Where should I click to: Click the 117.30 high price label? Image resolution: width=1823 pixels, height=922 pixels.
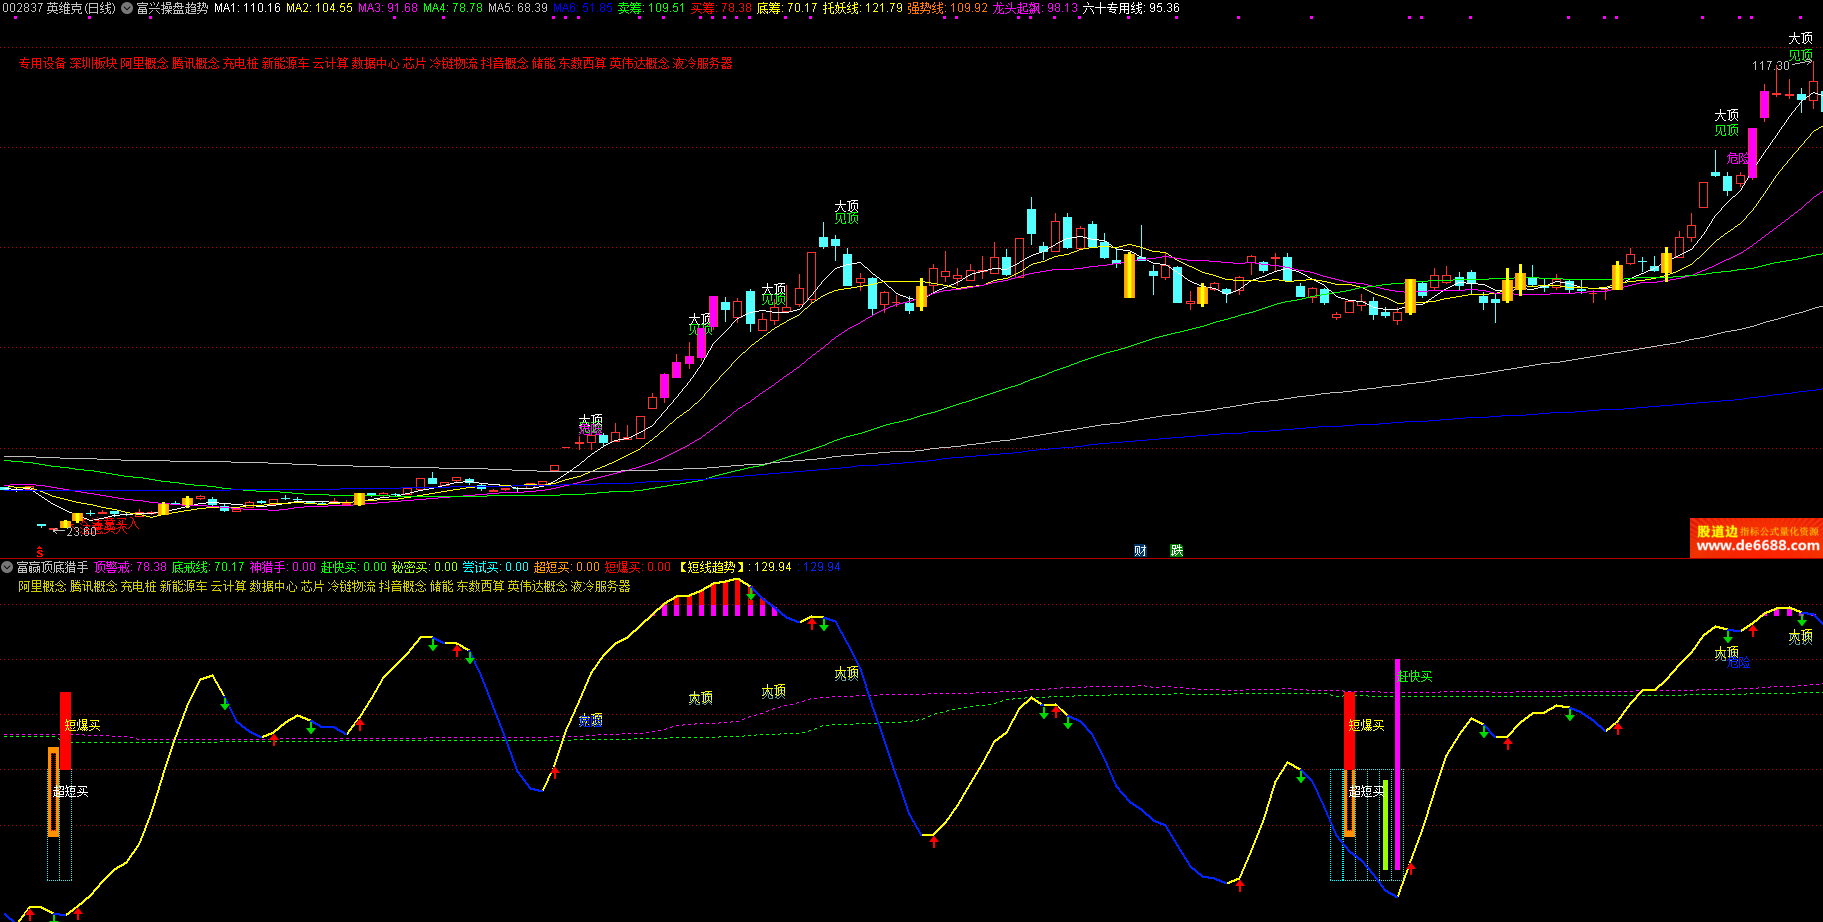[1770, 66]
